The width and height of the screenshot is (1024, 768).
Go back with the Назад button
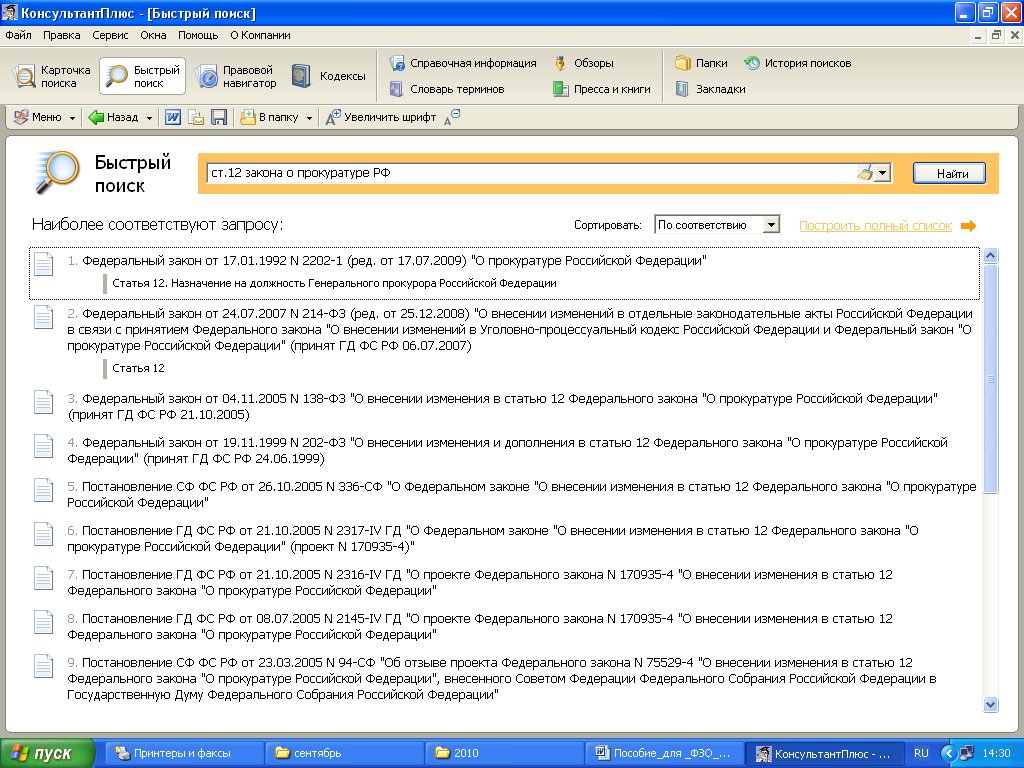tap(114, 117)
